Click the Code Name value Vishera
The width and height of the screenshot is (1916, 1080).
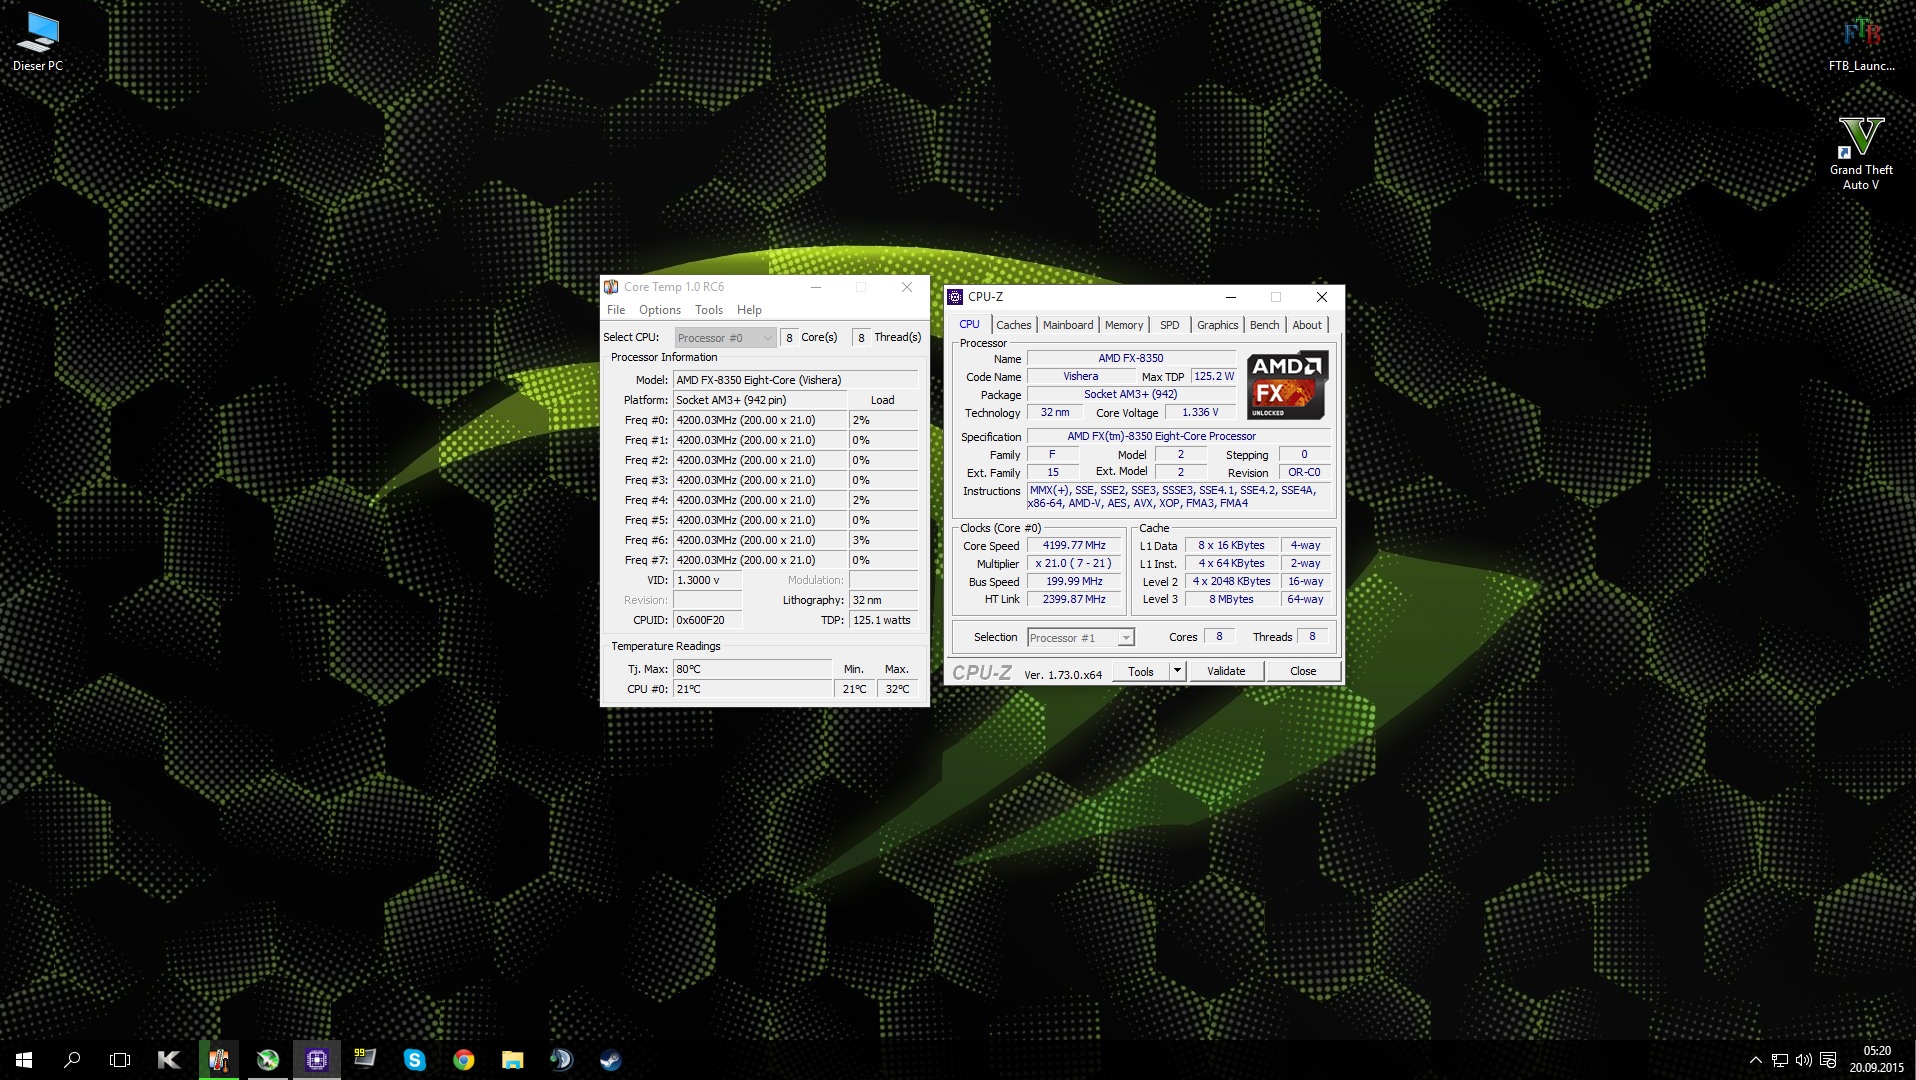pyautogui.click(x=1080, y=377)
